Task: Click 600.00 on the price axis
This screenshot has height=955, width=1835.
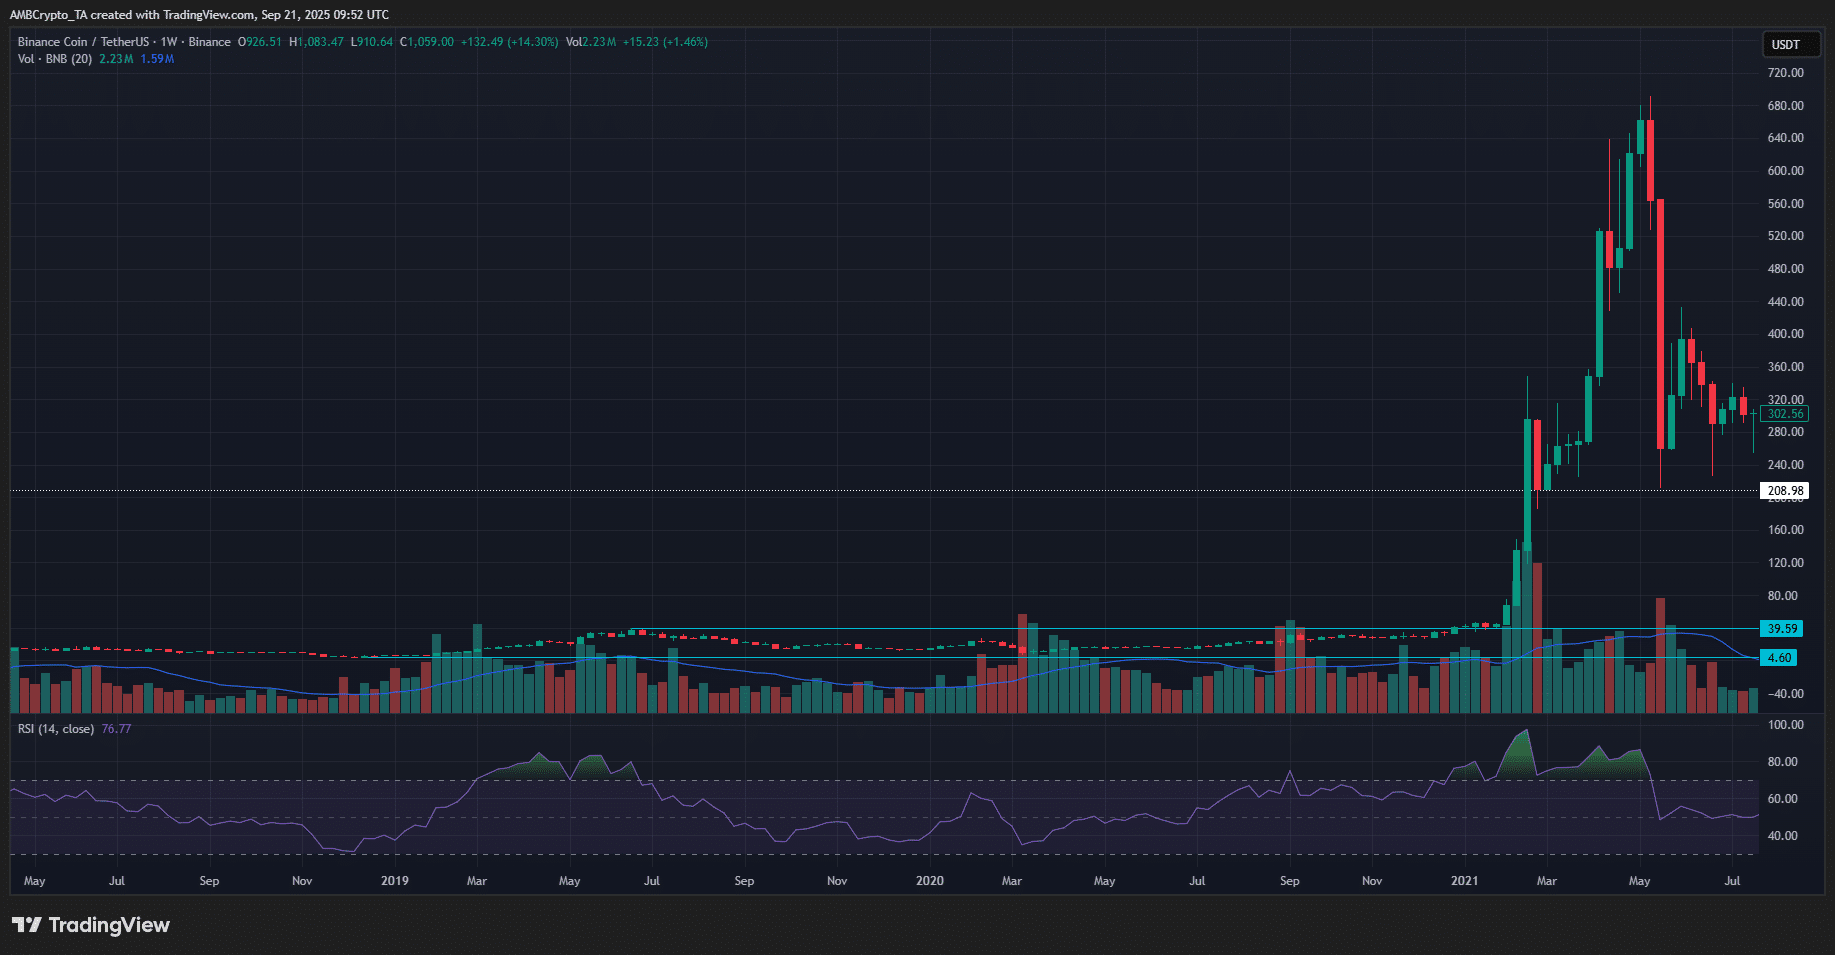Action: coord(1785,171)
